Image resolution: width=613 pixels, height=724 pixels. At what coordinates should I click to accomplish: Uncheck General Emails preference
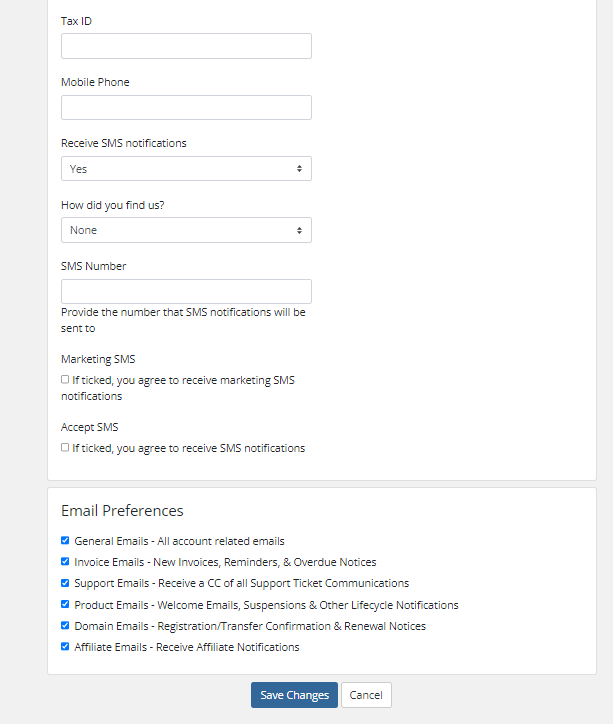click(65, 540)
